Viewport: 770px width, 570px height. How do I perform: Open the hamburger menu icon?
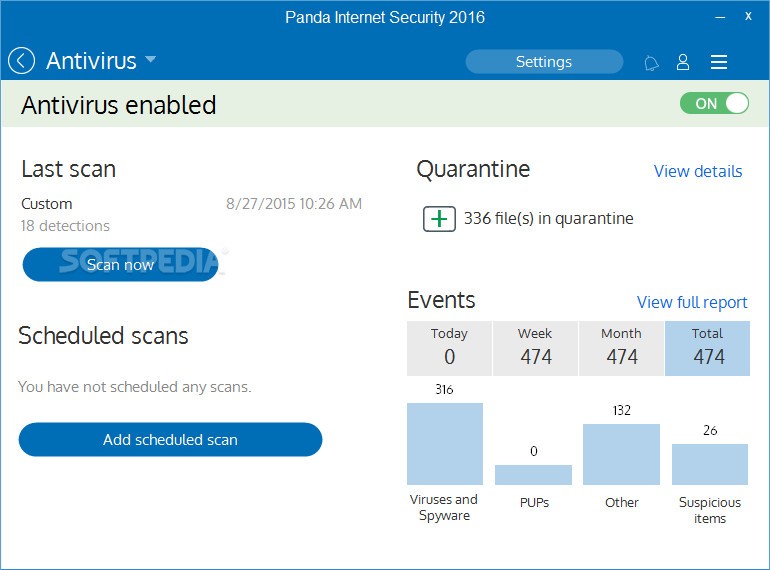(x=718, y=62)
